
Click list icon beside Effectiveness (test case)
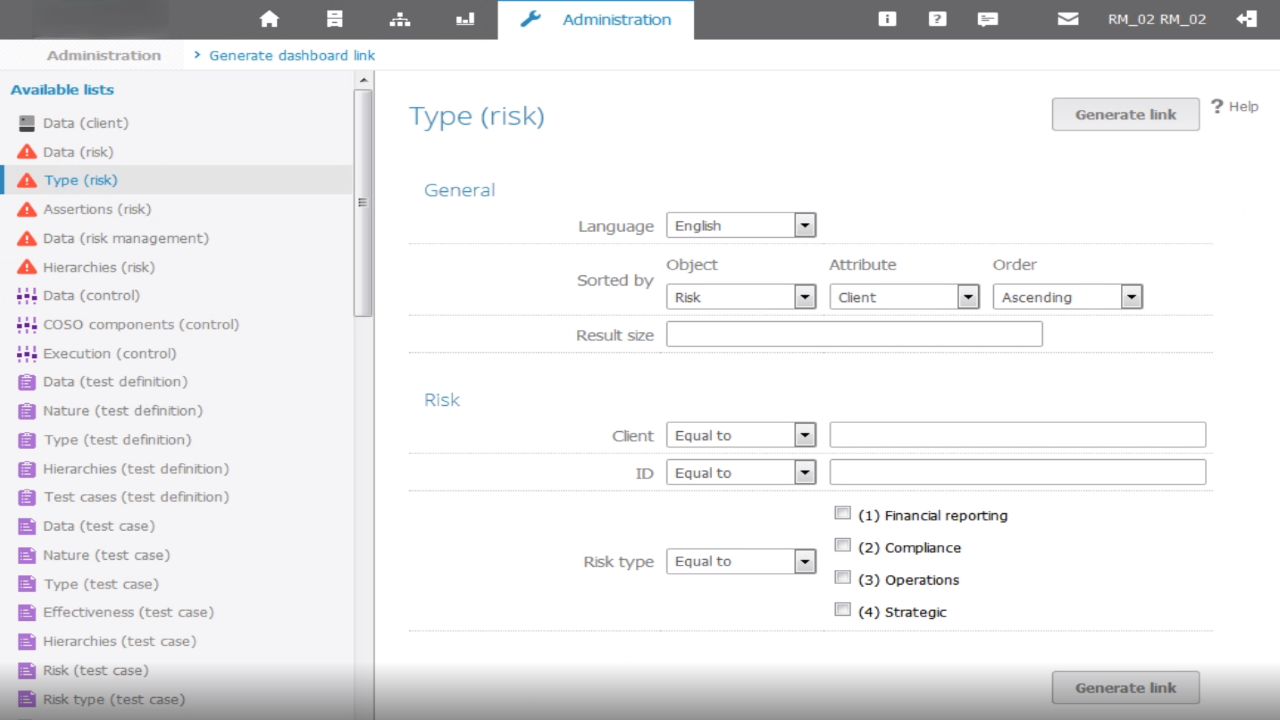coord(27,612)
